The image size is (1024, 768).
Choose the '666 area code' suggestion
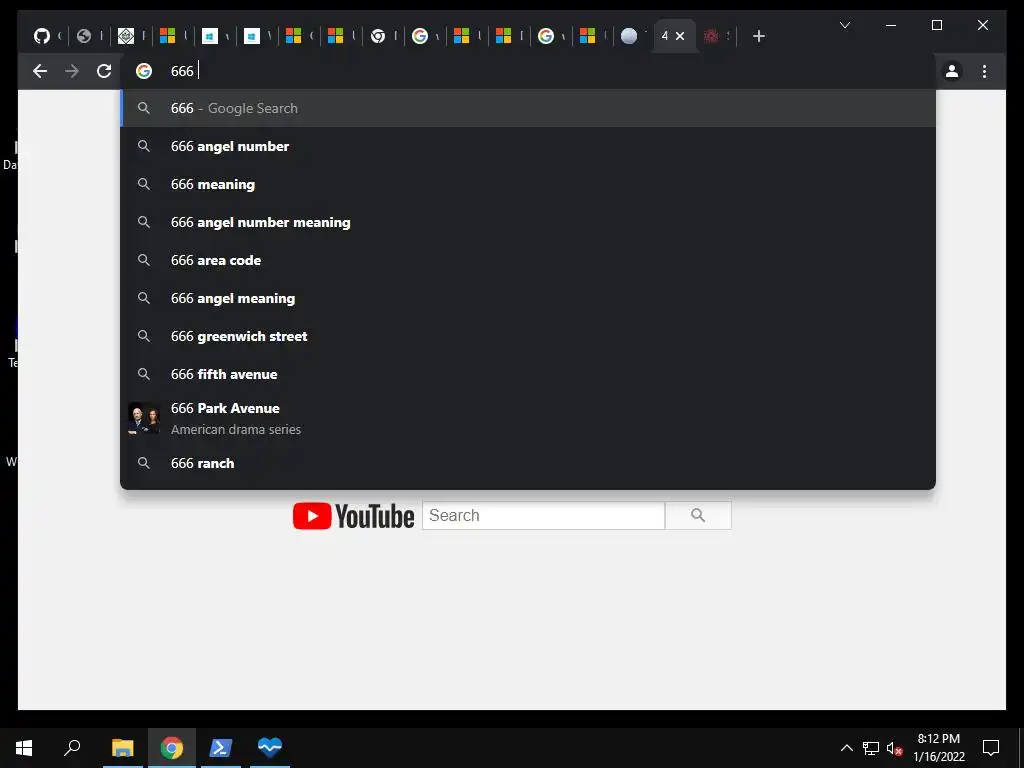[x=528, y=260]
